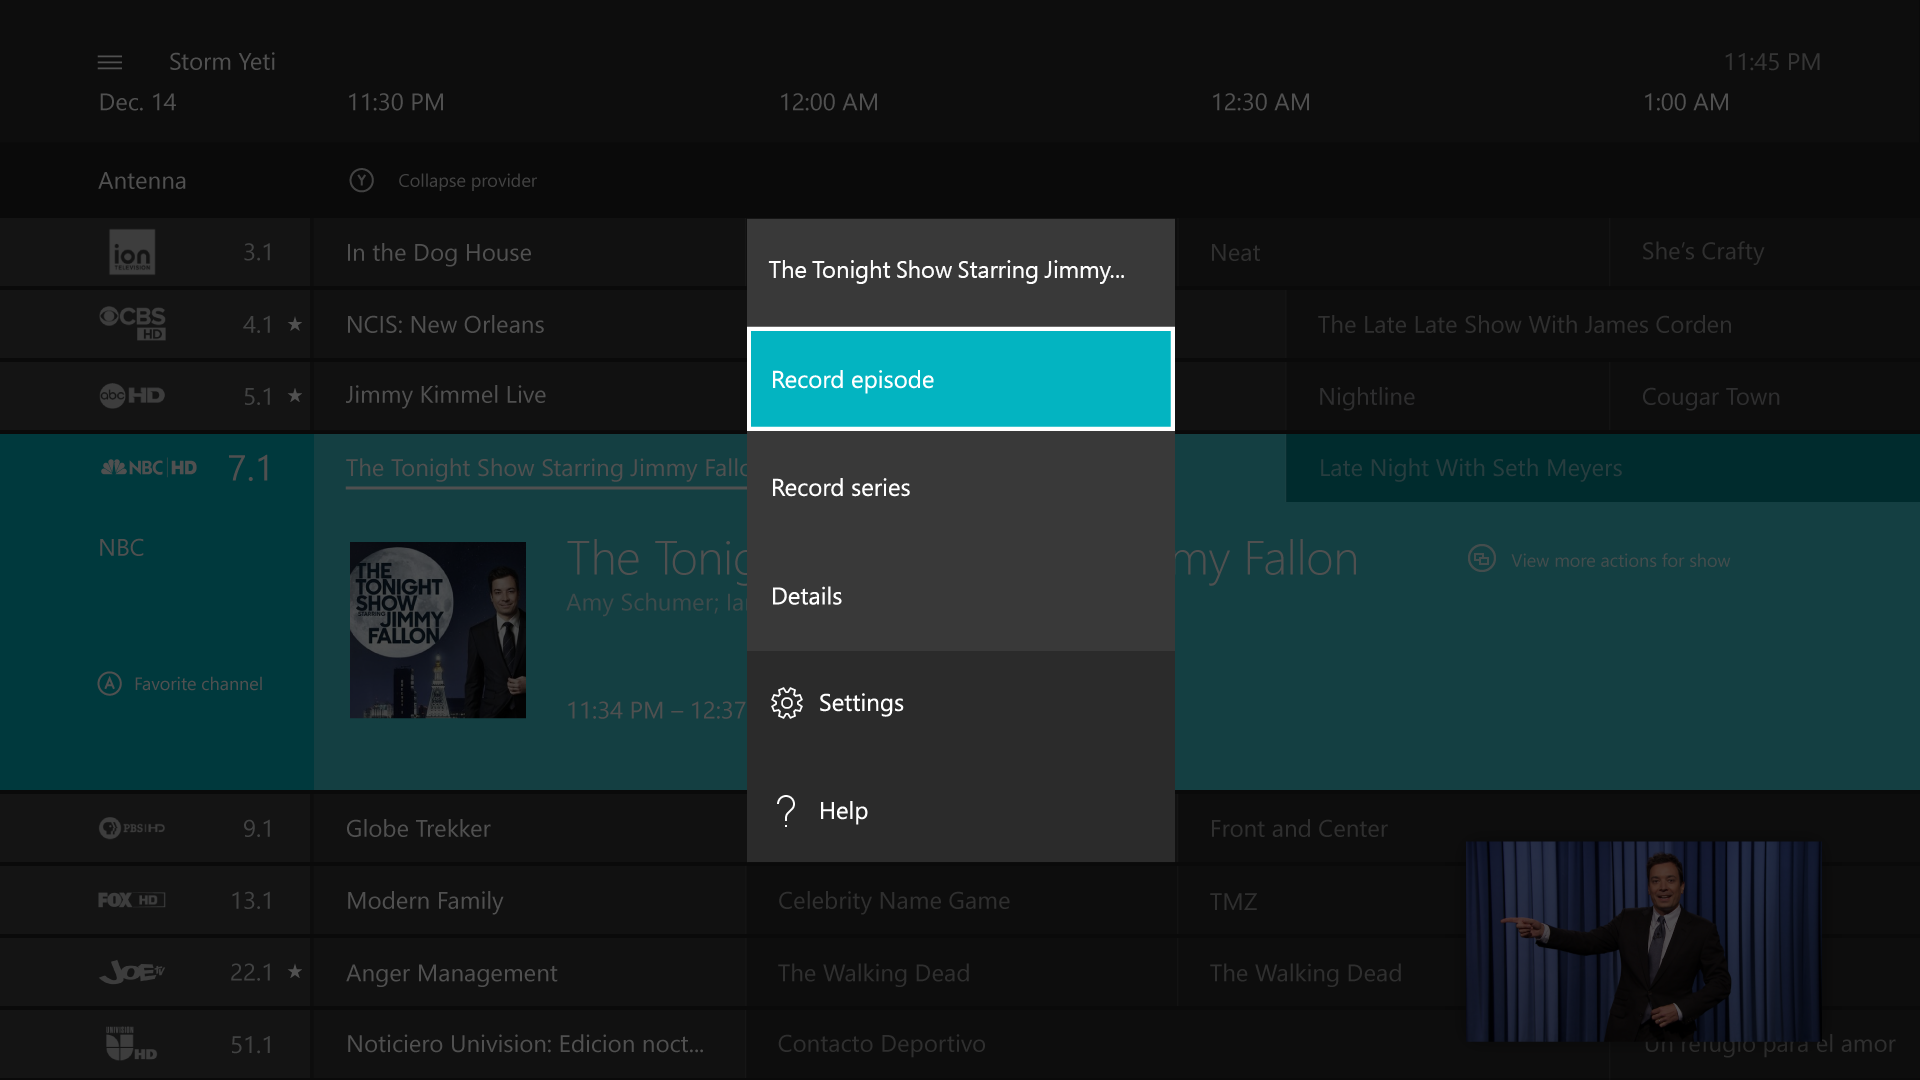Choose Record episode from the menu
The width and height of the screenshot is (1920, 1080).
[x=960, y=380]
